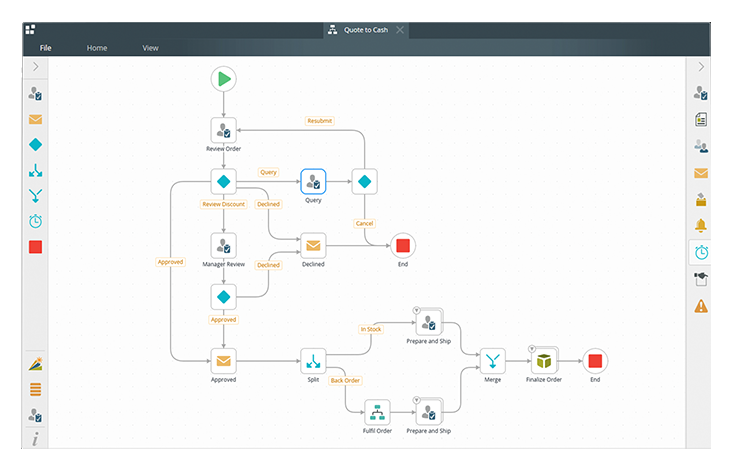Screen dimensions: 732x471
Task: Click the form document icon in right panel
Action: click(x=701, y=120)
